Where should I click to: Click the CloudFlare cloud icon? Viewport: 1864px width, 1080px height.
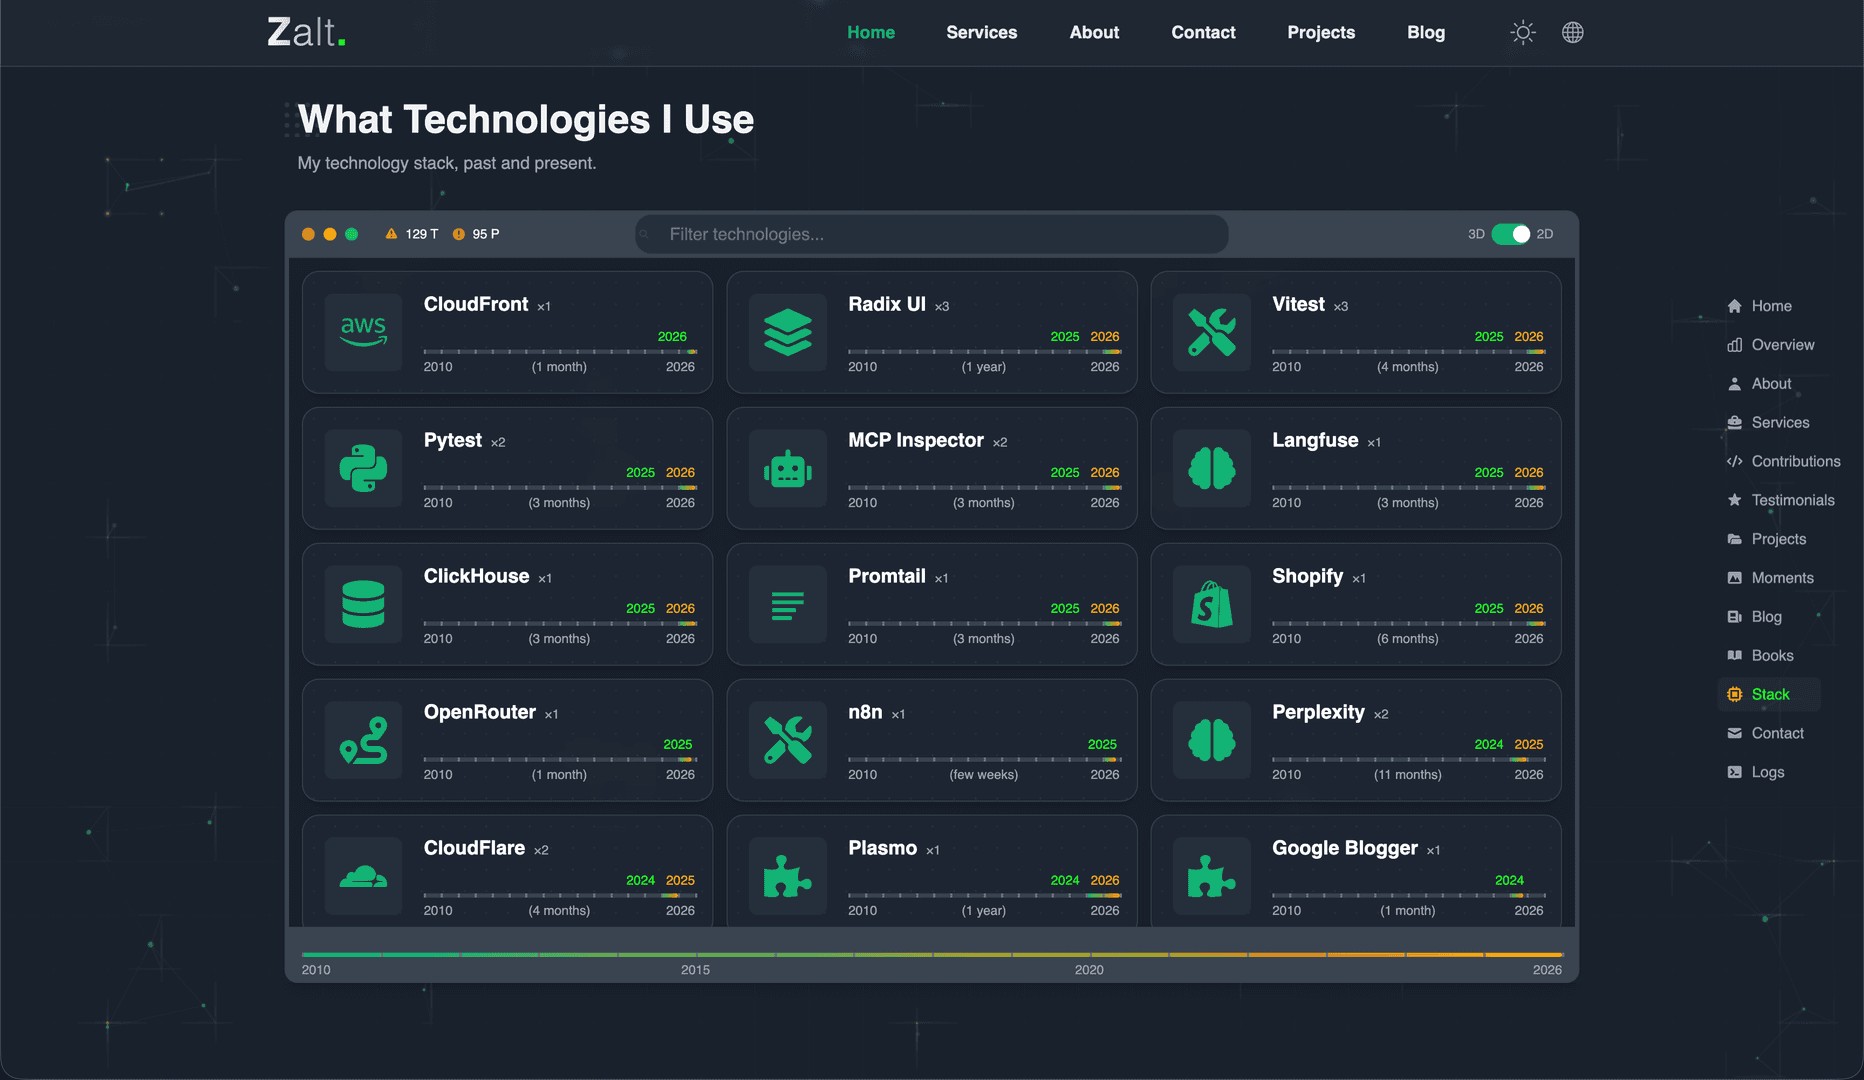point(363,876)
